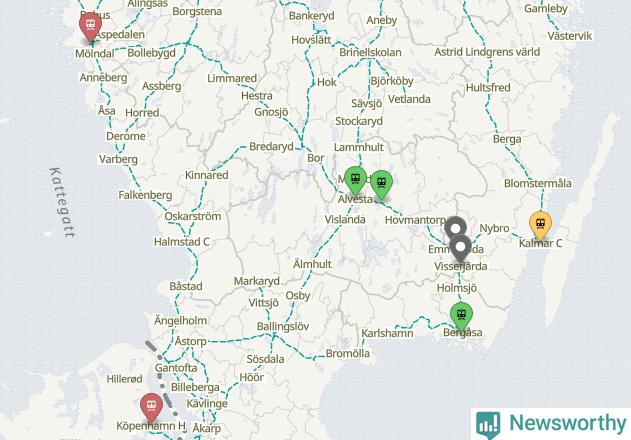Open the green train marker above Bergåsa
Viewport: 631px width, 440px height.
point(461,315)
